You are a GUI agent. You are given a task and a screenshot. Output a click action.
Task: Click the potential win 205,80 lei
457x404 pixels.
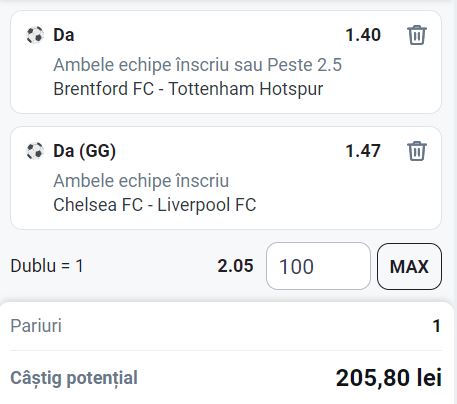tap(389, 378)
